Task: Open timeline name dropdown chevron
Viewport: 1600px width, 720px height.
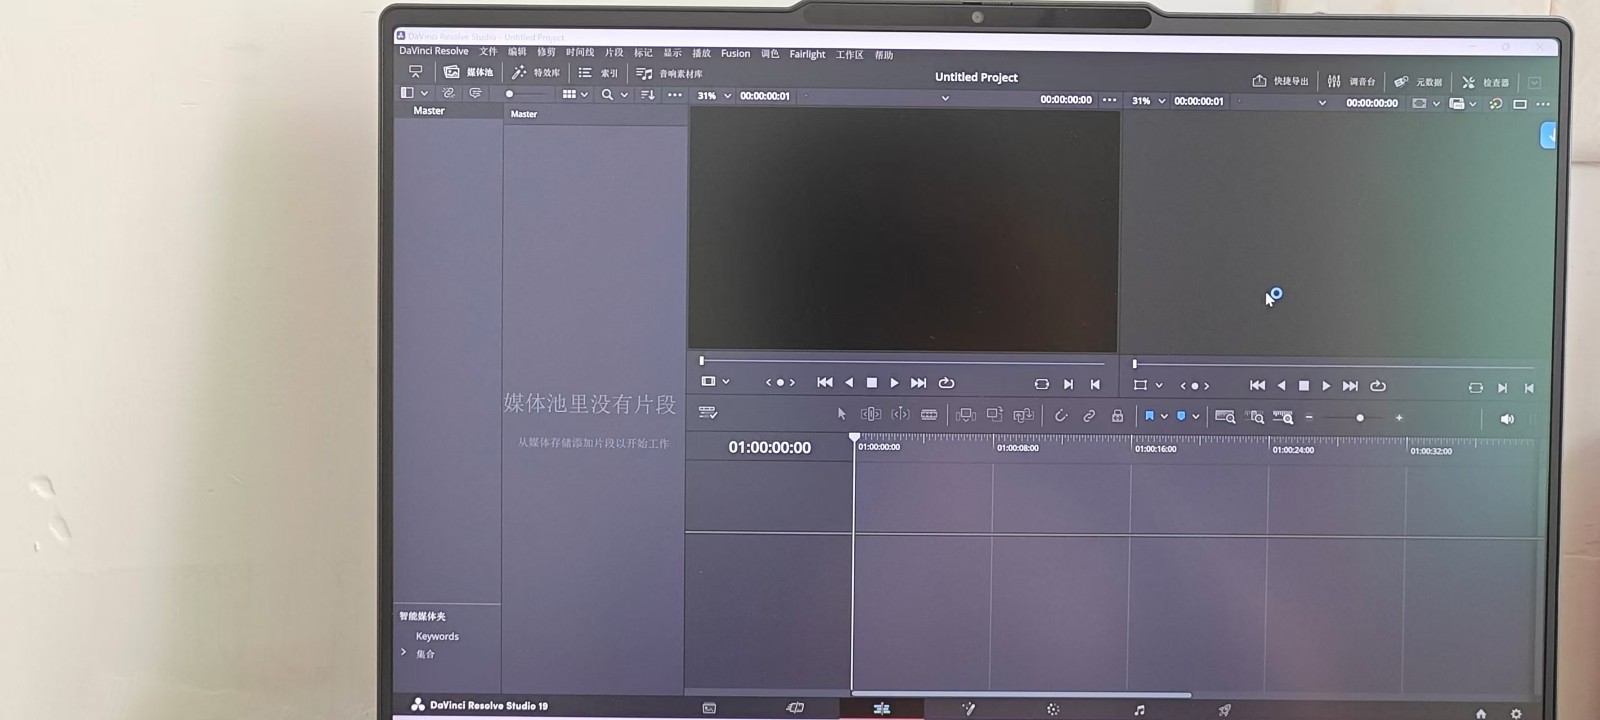Action: tap(1322, 102)
